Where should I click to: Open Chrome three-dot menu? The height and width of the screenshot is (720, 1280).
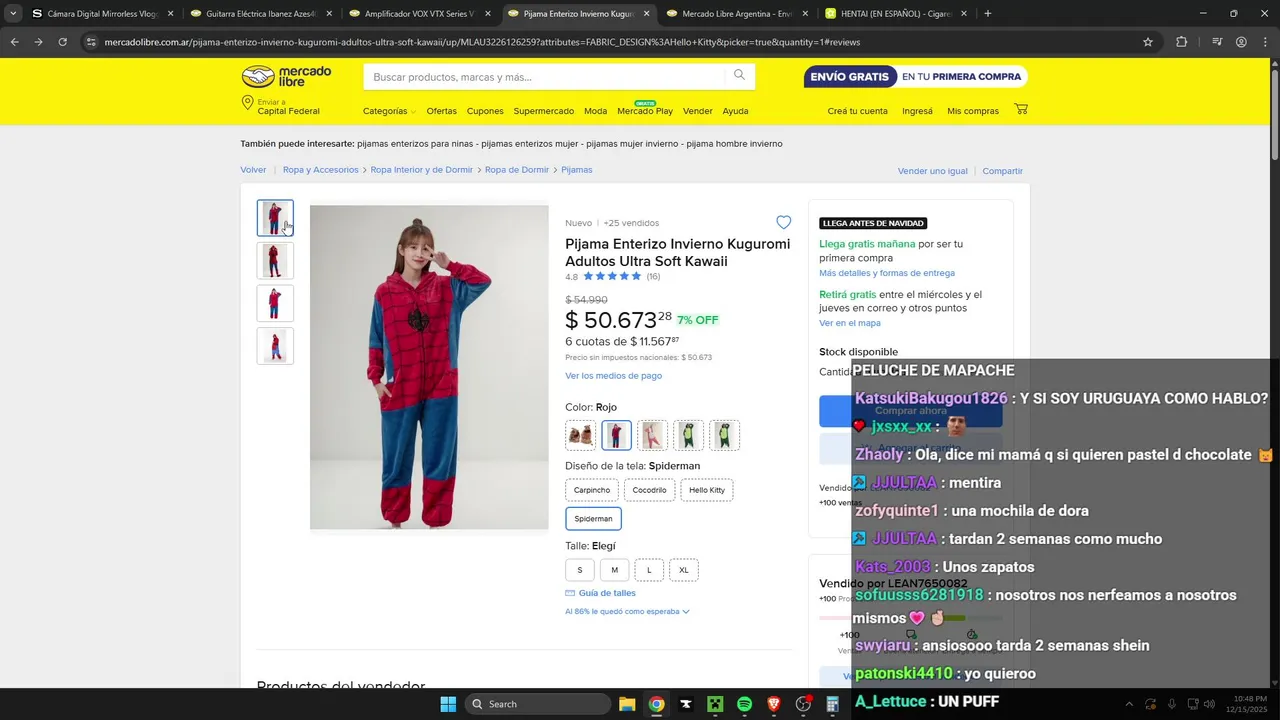pyautogui.click(x=1265, y=42)
